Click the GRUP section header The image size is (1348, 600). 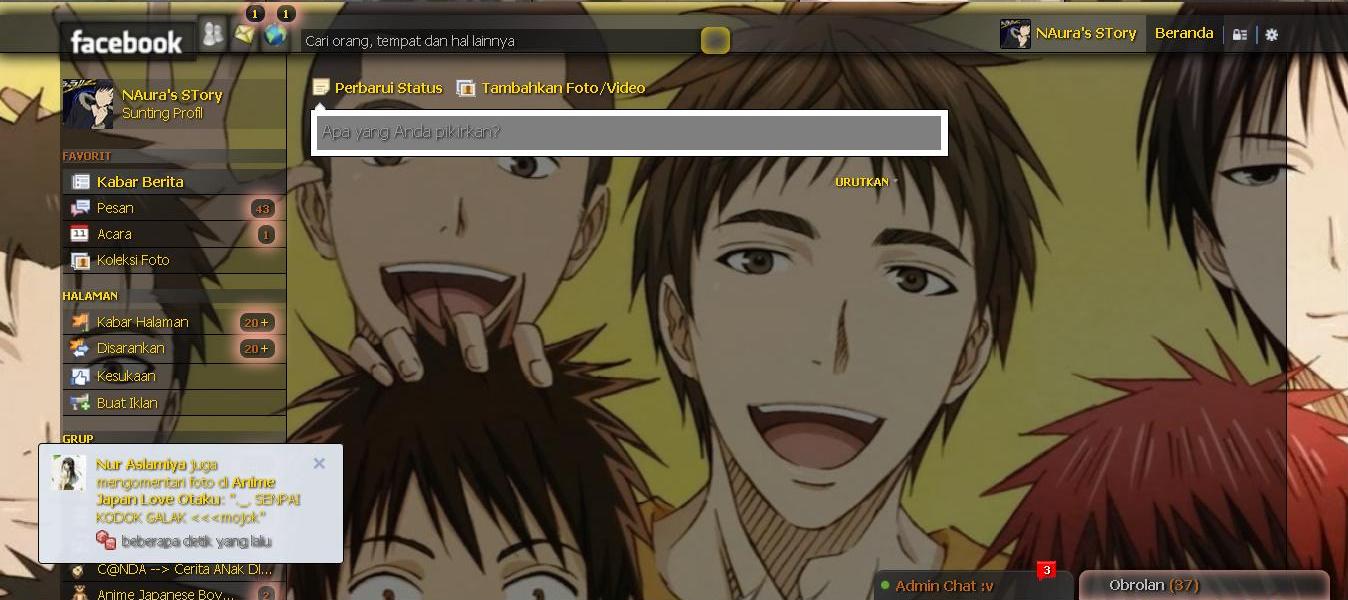[78, 439]
